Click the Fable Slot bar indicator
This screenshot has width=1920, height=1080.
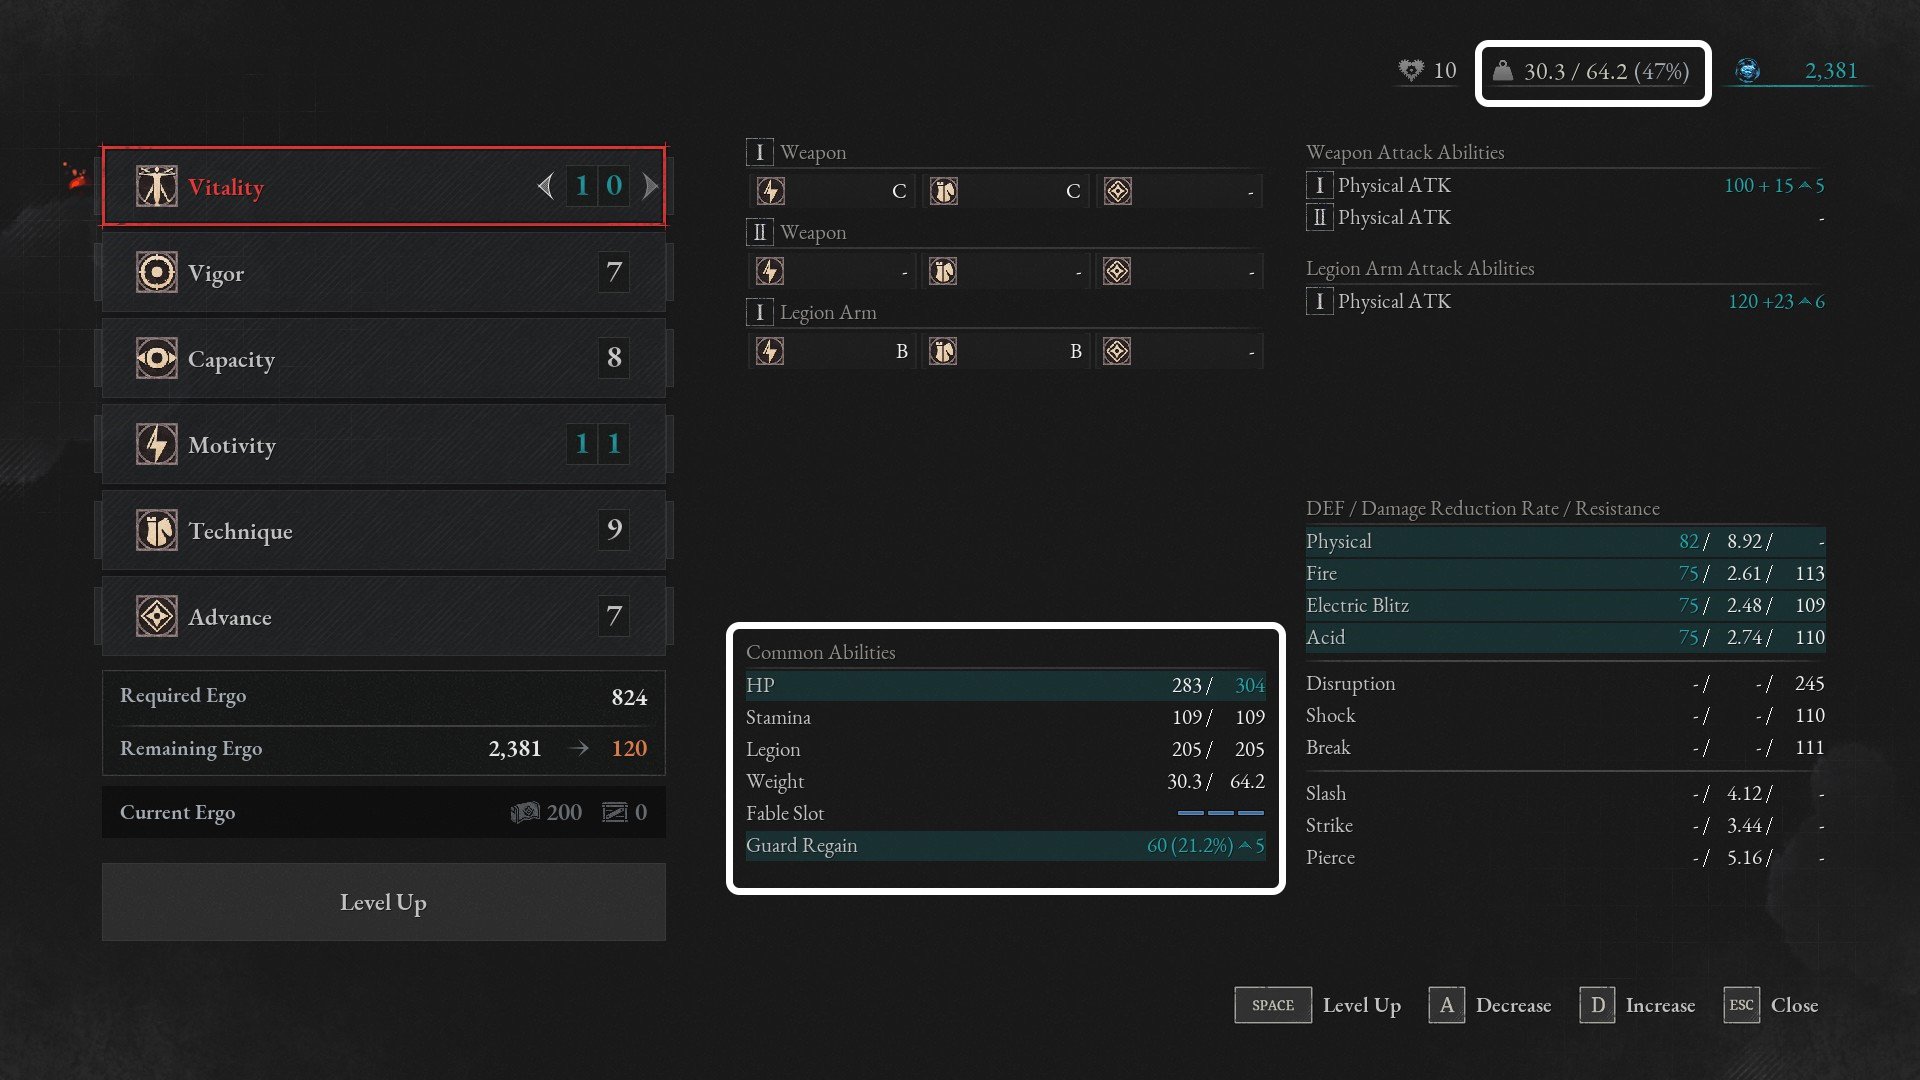coord(1216,814)
